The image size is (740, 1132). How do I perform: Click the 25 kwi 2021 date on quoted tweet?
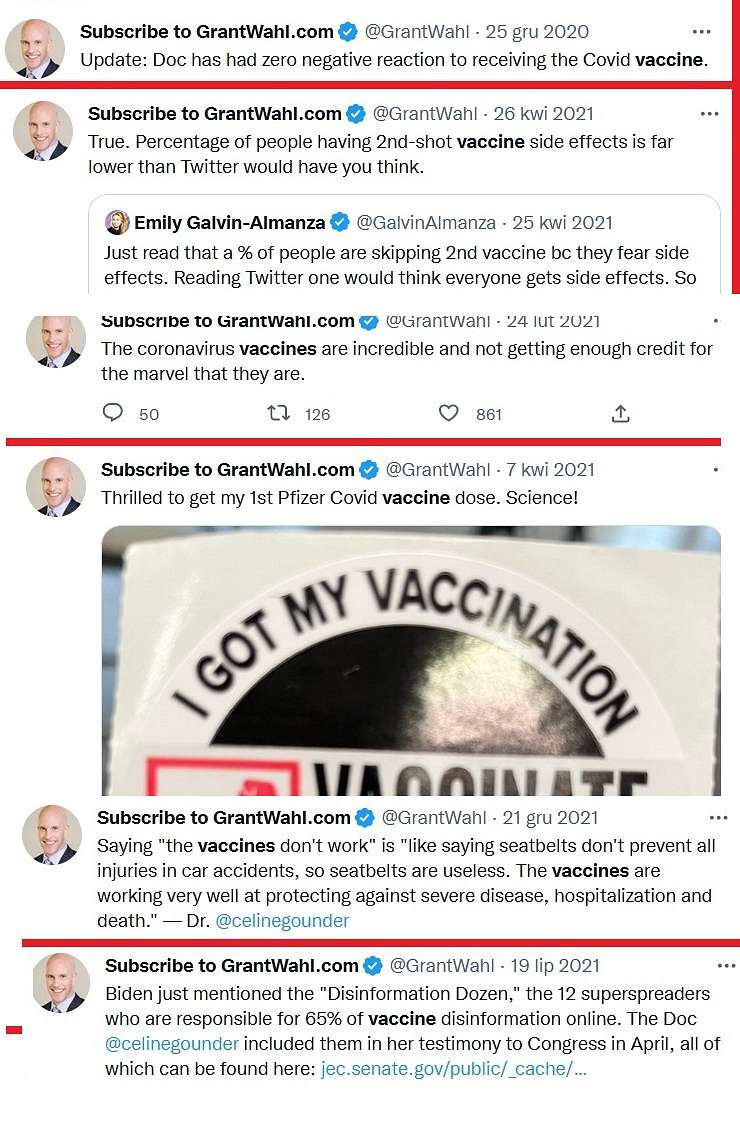coord(562,222)
